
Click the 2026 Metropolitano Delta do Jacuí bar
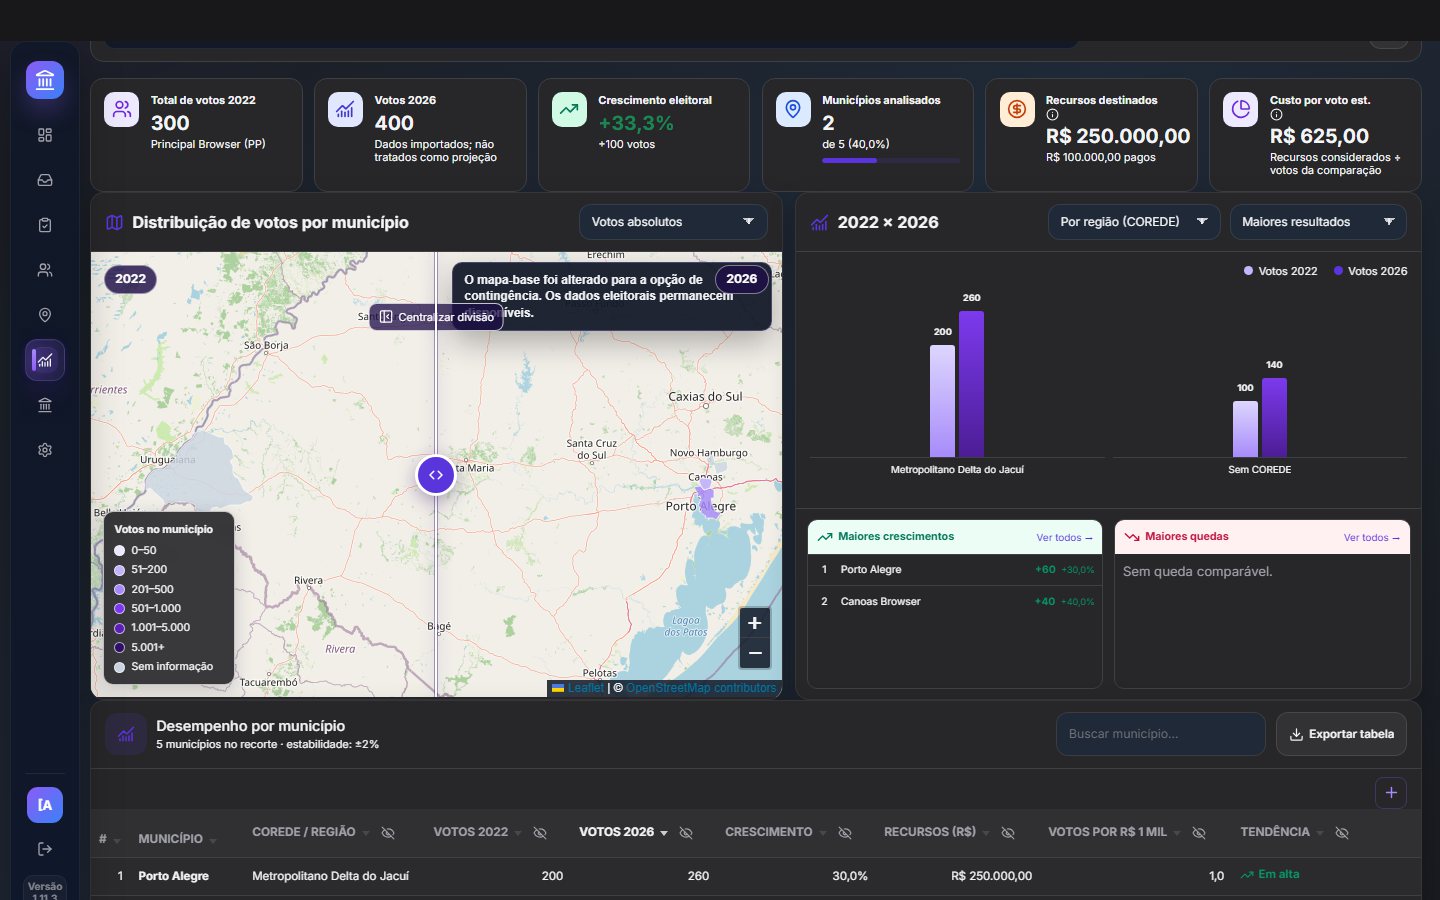[971, 384]
